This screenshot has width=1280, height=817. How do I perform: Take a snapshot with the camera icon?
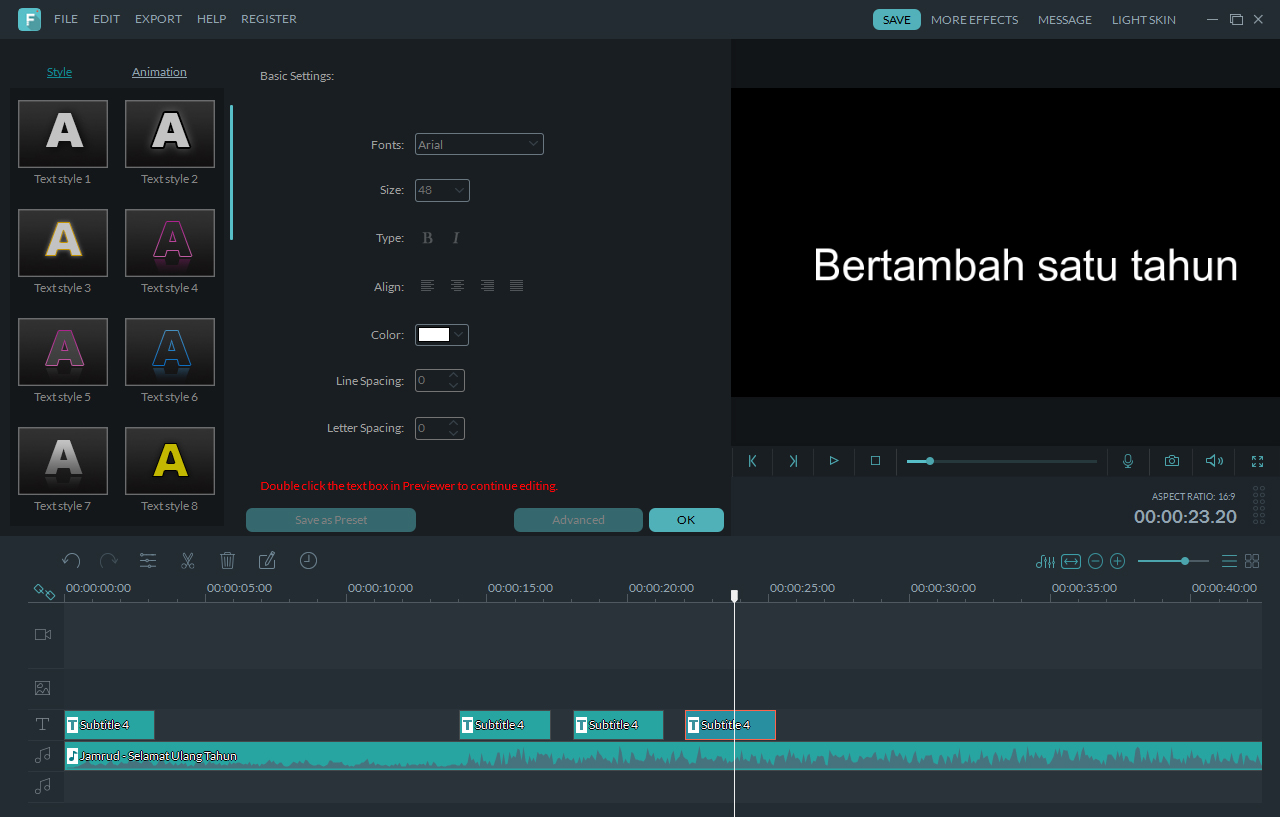click(x=1171, y=461)
